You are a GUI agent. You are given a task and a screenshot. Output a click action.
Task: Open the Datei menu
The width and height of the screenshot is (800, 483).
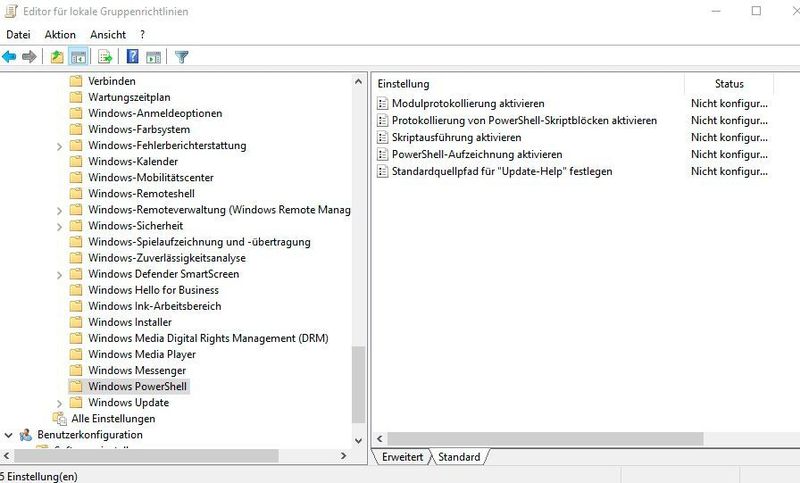(x=18, y=34)
